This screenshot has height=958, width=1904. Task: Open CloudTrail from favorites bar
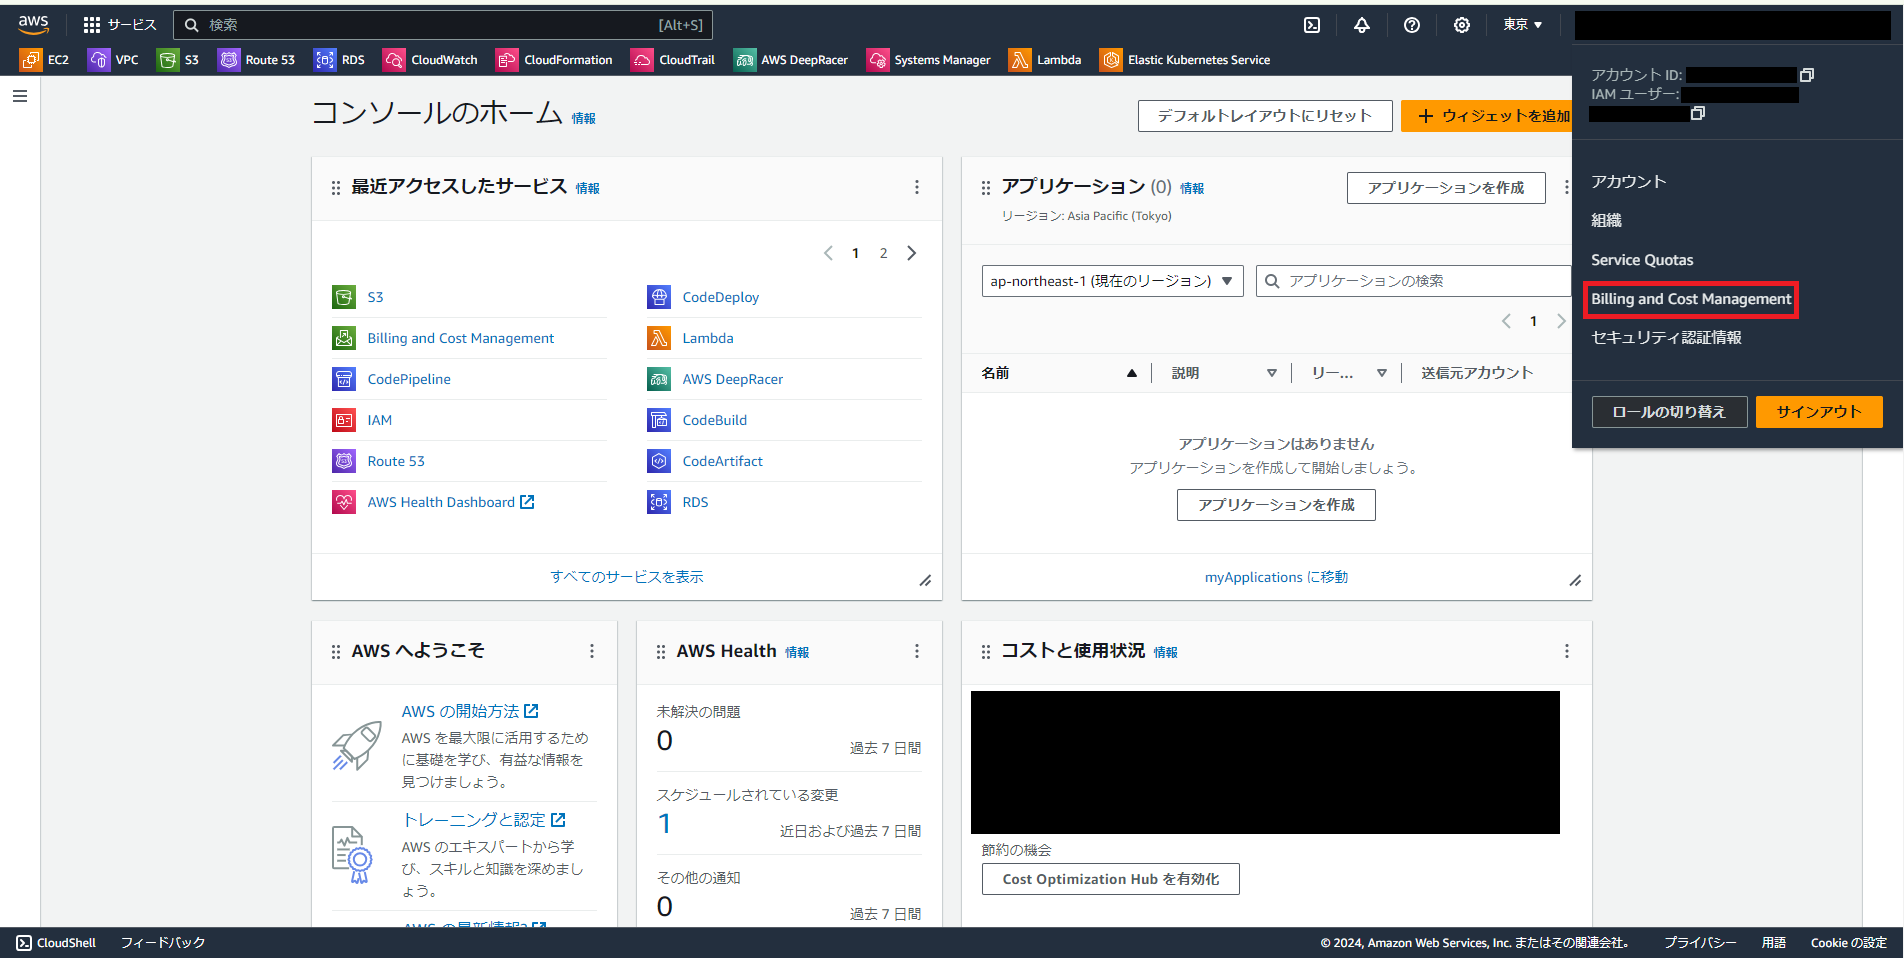tap(673, 60)
